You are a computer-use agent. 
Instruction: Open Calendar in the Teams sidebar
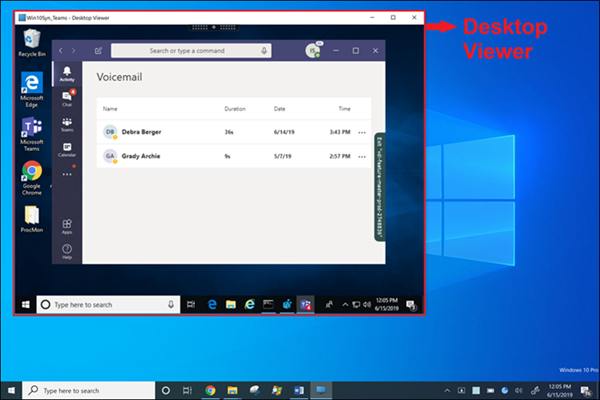[x=67, y=149]
